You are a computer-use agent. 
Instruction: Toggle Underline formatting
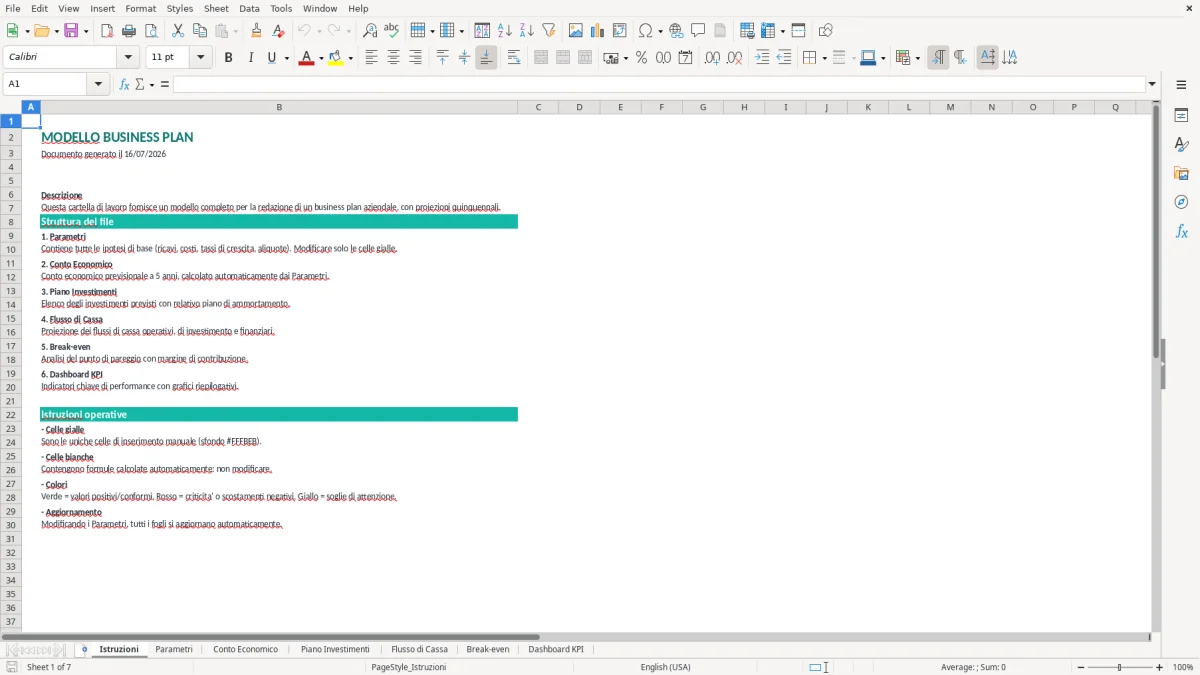(x=271, y=58)
